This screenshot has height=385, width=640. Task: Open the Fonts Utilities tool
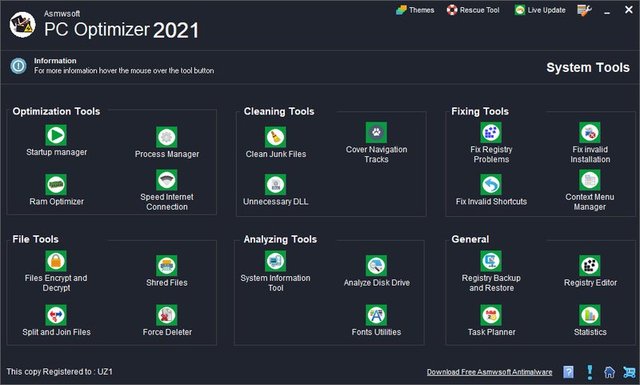coord(376,315)
